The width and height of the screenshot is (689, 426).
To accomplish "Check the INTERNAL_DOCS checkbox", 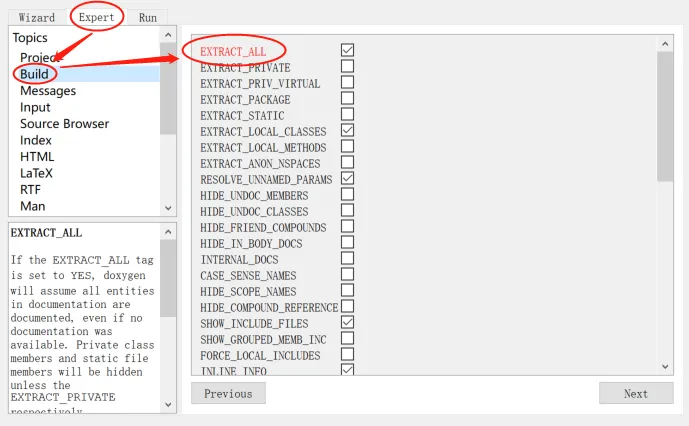I will (x=347, y=258).
